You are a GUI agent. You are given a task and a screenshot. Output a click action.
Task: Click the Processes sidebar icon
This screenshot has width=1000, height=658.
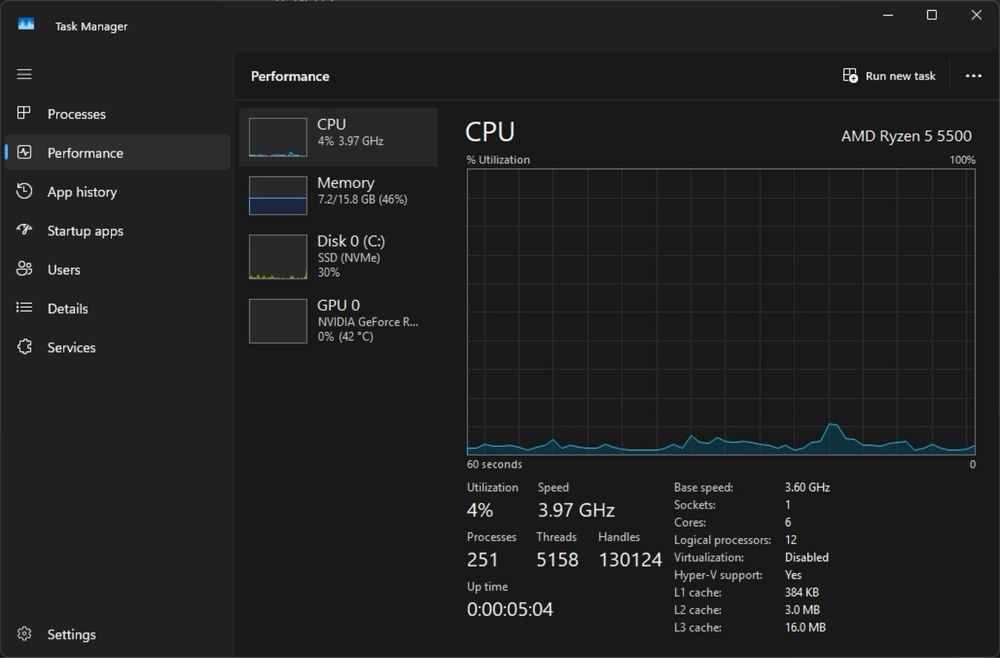pyautogui.click(x=24, y=113)
